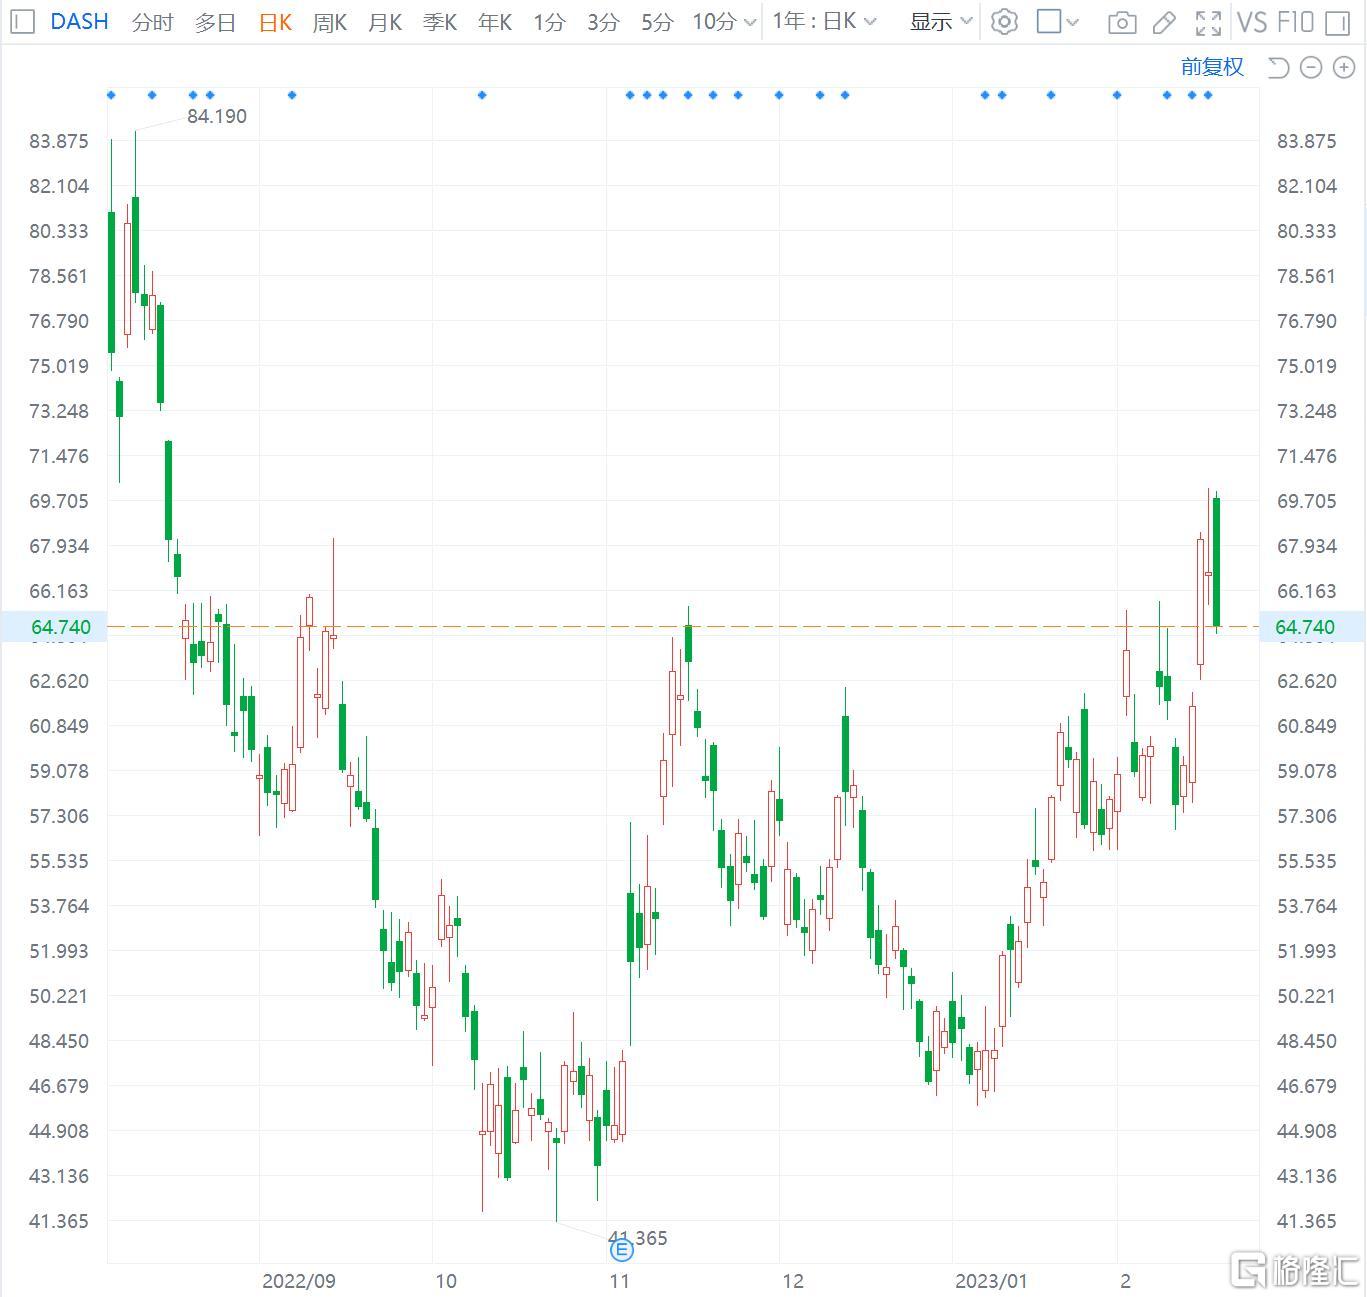1367x1297 pixels.
Task: Toggle the right side panel icon
Action: [x=1337, y=22]
